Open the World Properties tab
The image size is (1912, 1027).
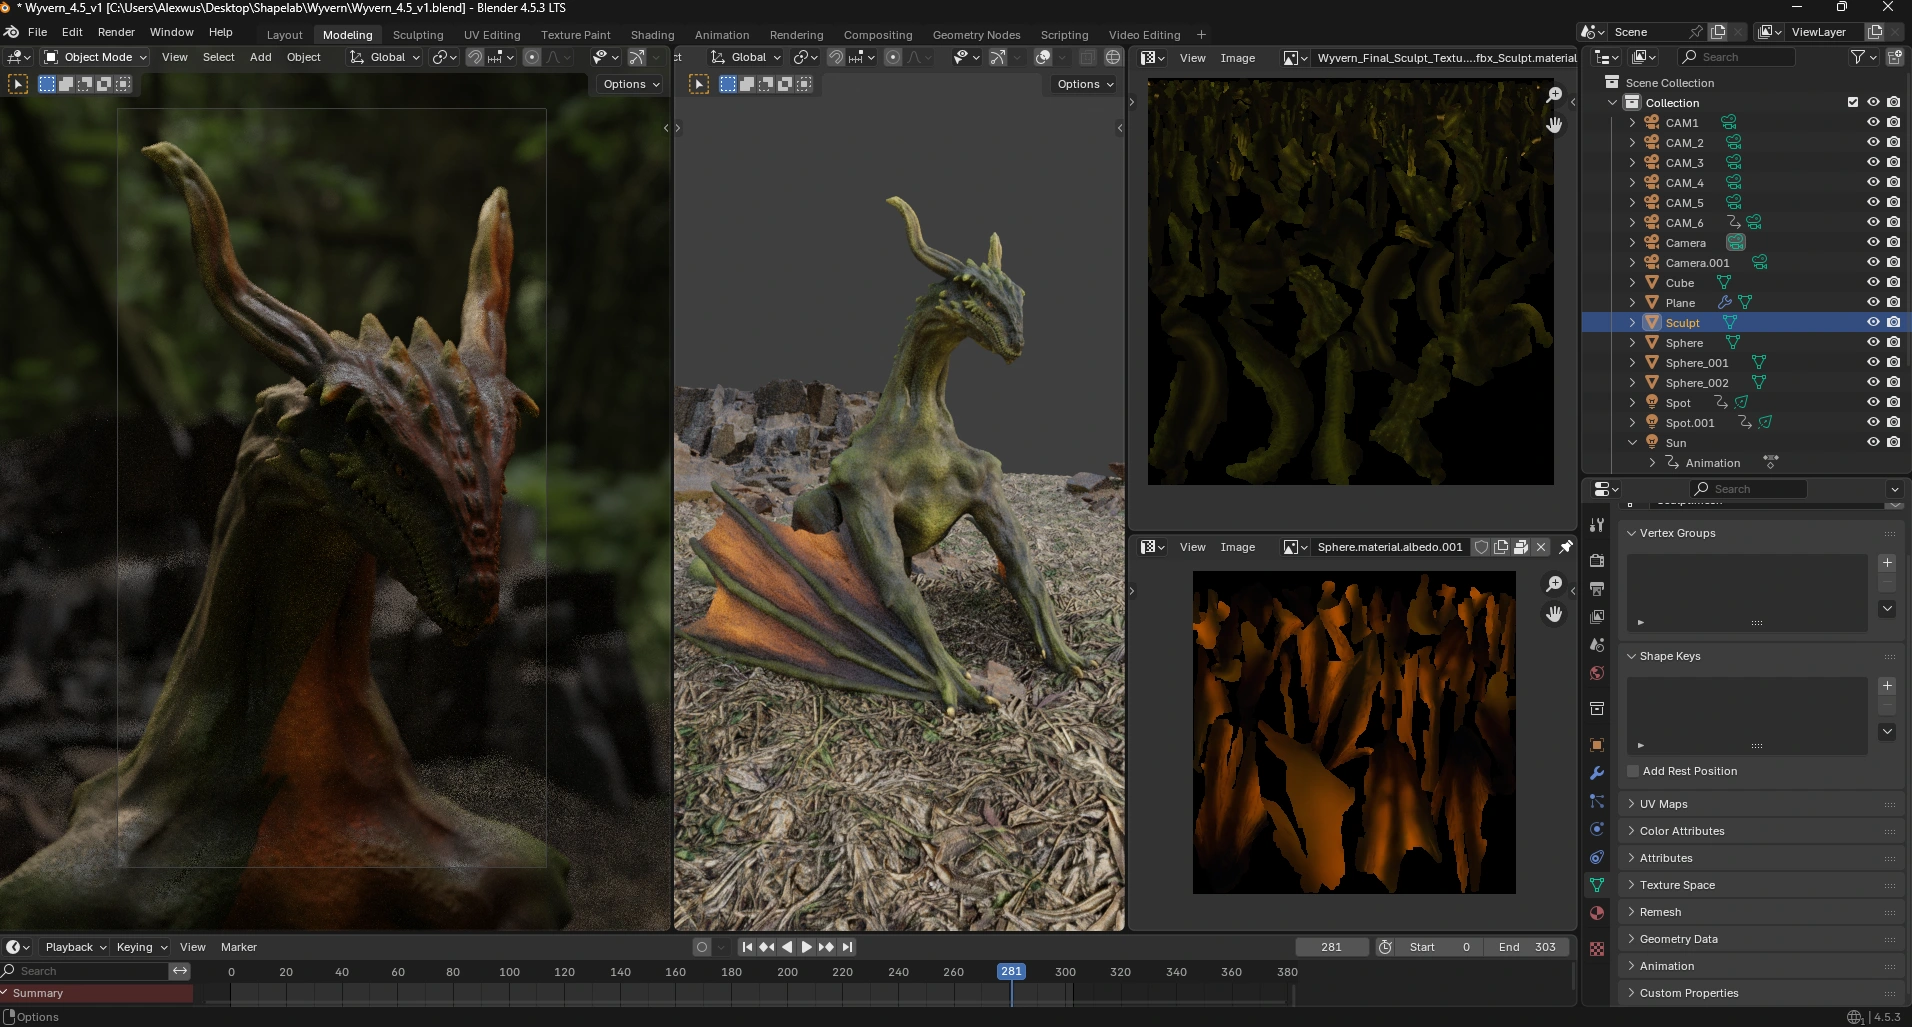[1597, 673]
